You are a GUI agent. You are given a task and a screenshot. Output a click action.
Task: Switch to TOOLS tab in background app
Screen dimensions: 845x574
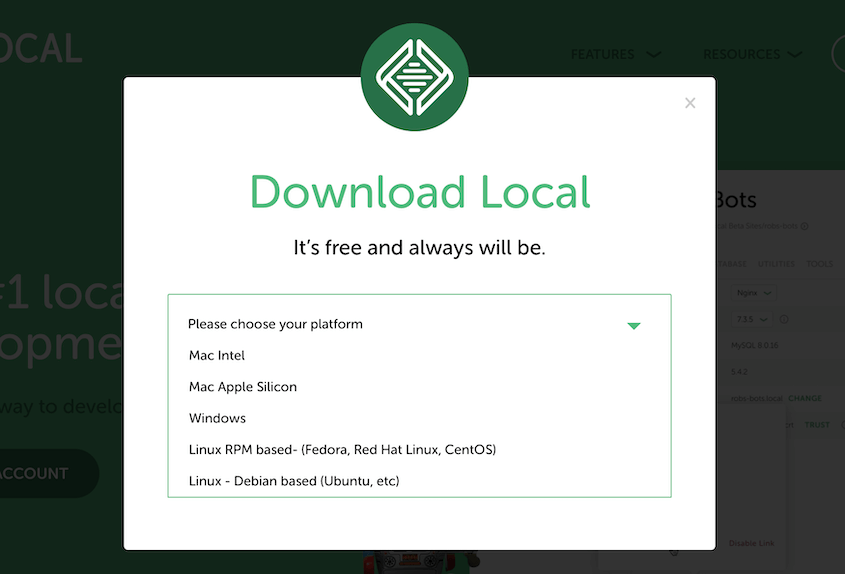pyautogui.click(x=819, y=264)
